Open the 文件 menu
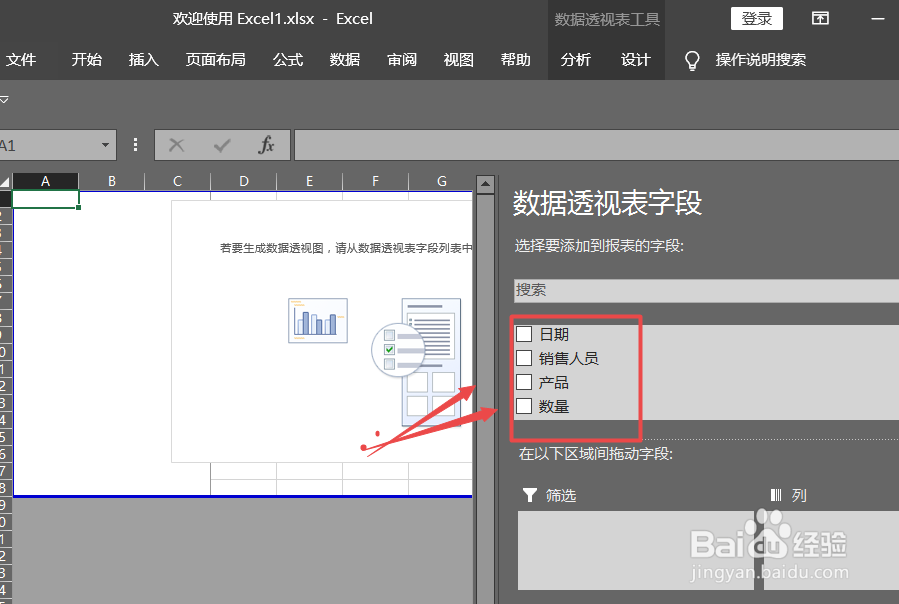Viewport: 899px width, 604px height. 22,60
